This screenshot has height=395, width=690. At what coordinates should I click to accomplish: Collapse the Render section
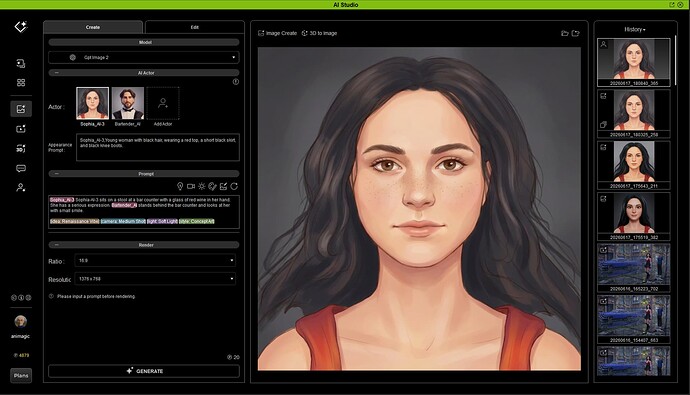56,245
